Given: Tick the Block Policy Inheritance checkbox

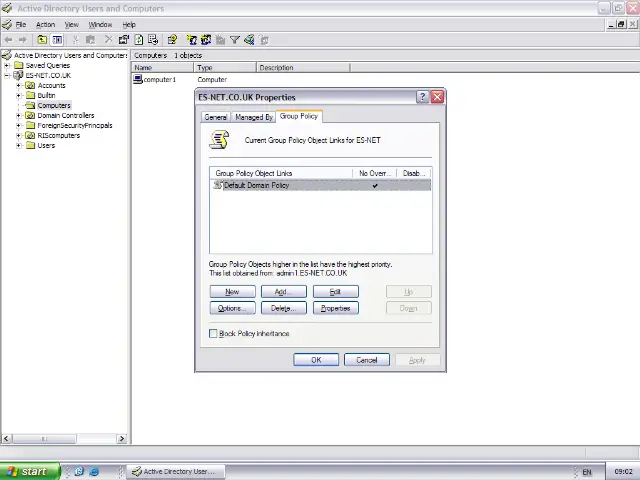Looking at the screenshot, I should [x=213, y=333].
